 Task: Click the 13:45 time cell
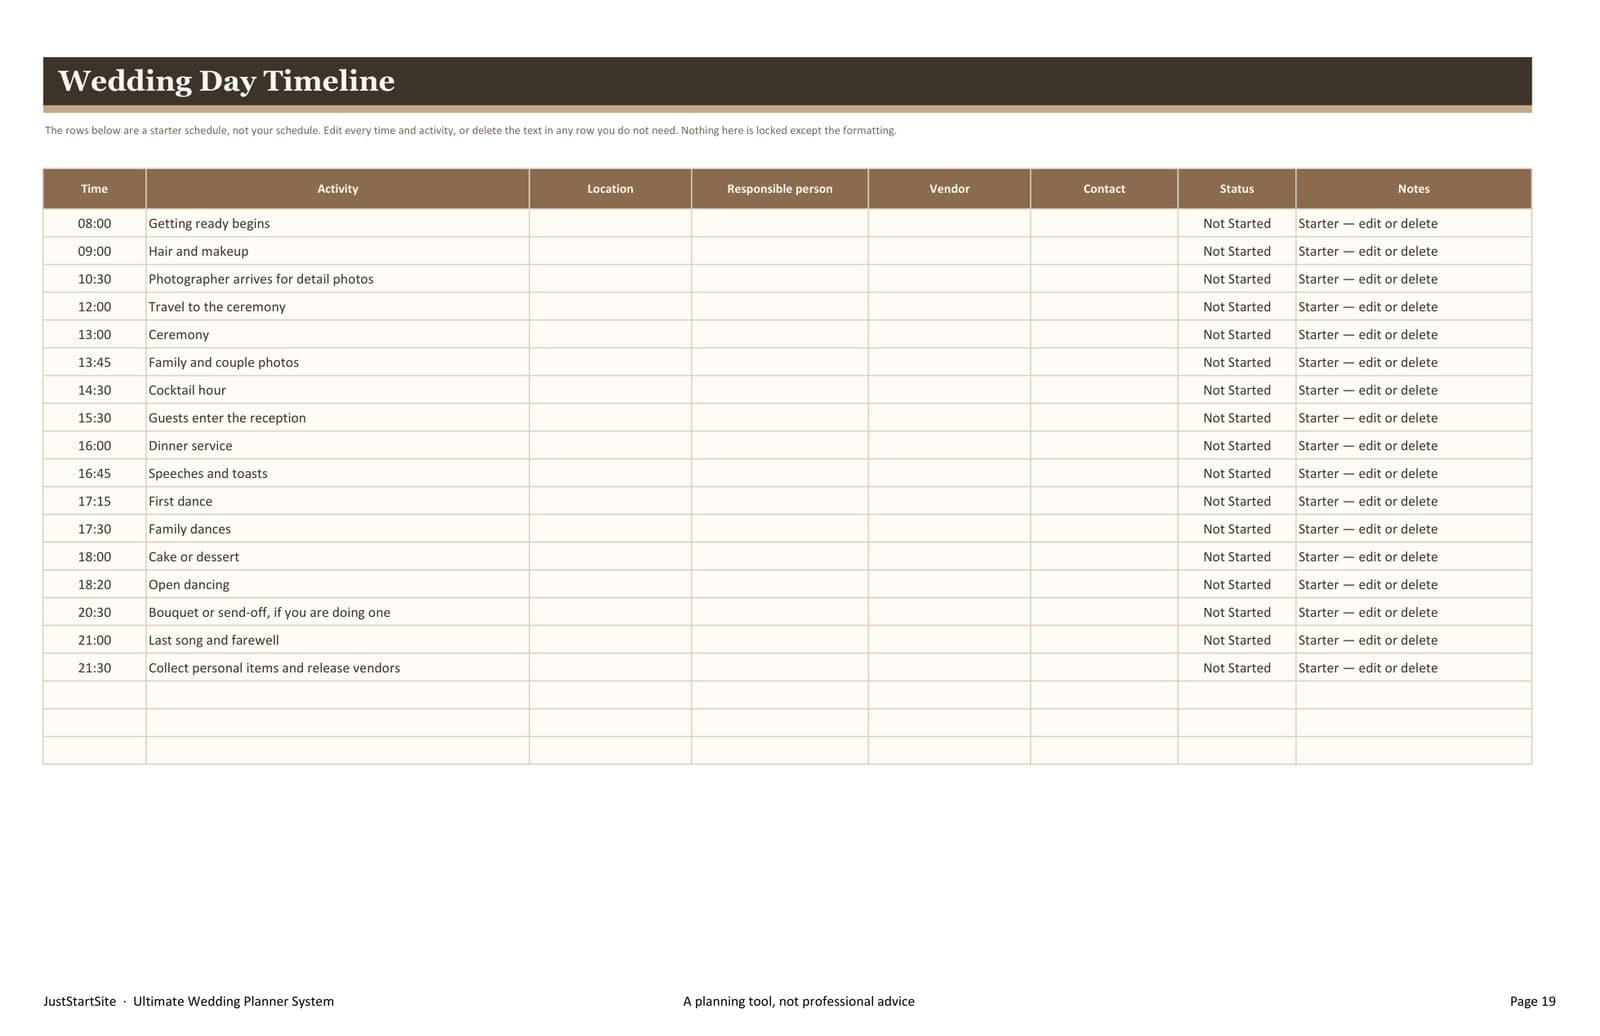point(94,362)
